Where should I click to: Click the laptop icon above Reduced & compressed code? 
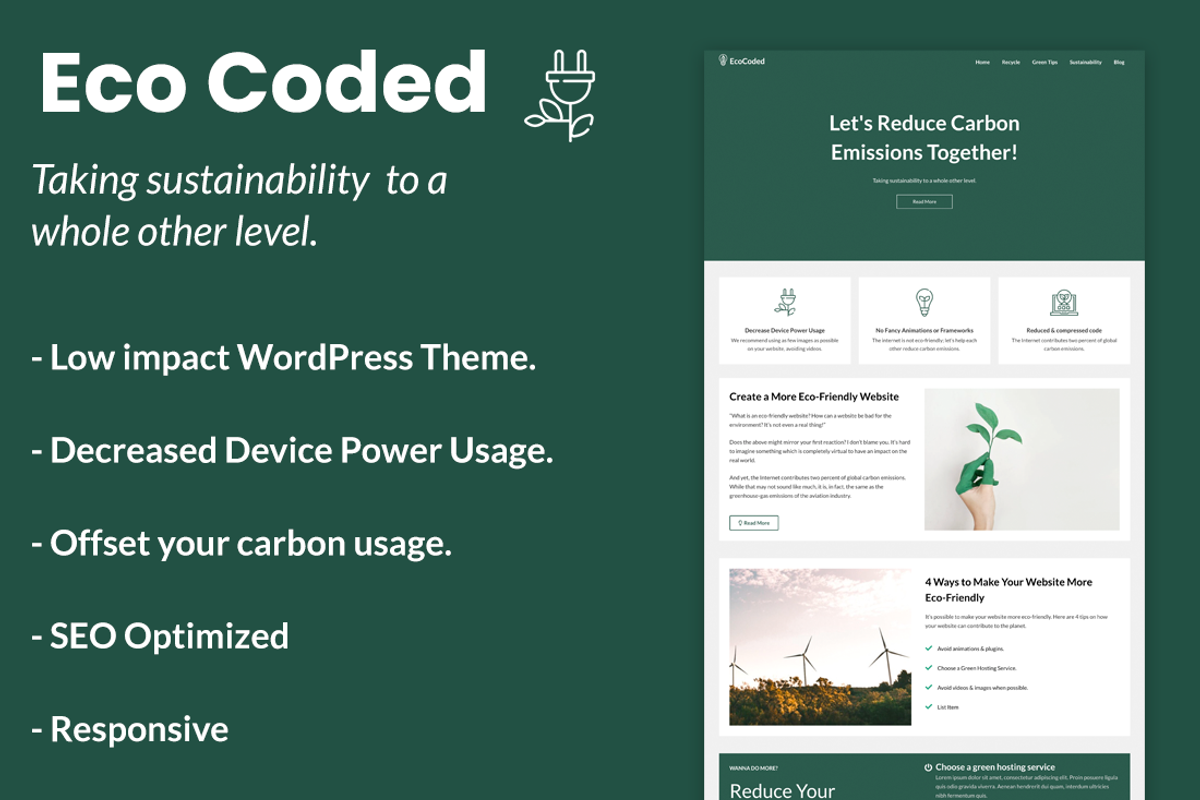click(1064, 303)
